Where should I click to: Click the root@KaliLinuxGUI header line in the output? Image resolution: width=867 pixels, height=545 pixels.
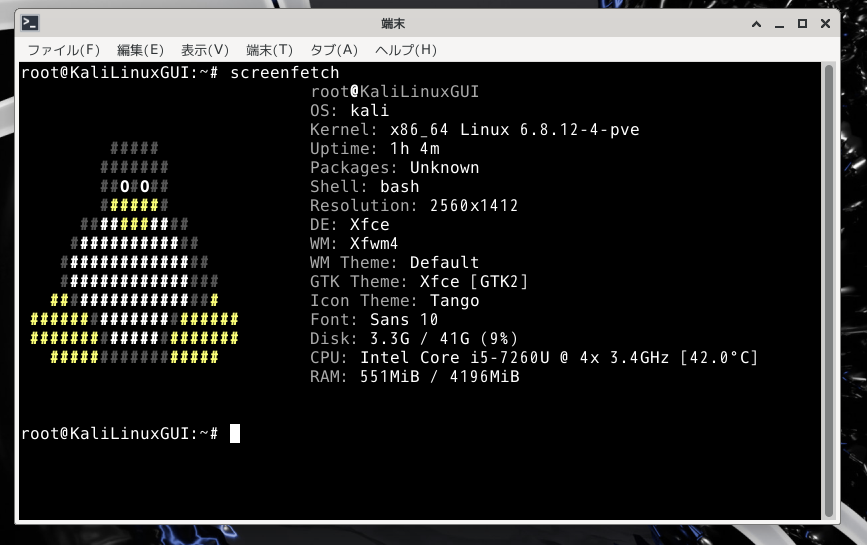tap(395, 92)
